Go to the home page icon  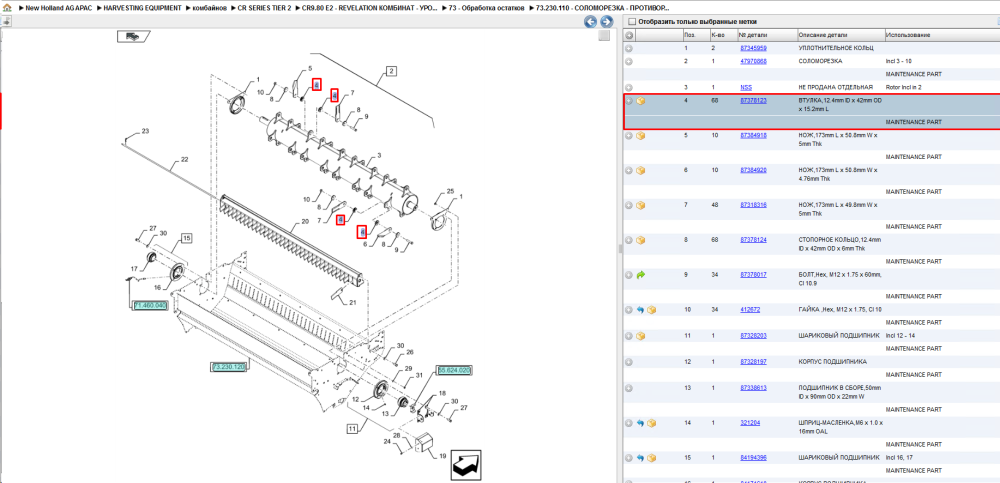6,8
